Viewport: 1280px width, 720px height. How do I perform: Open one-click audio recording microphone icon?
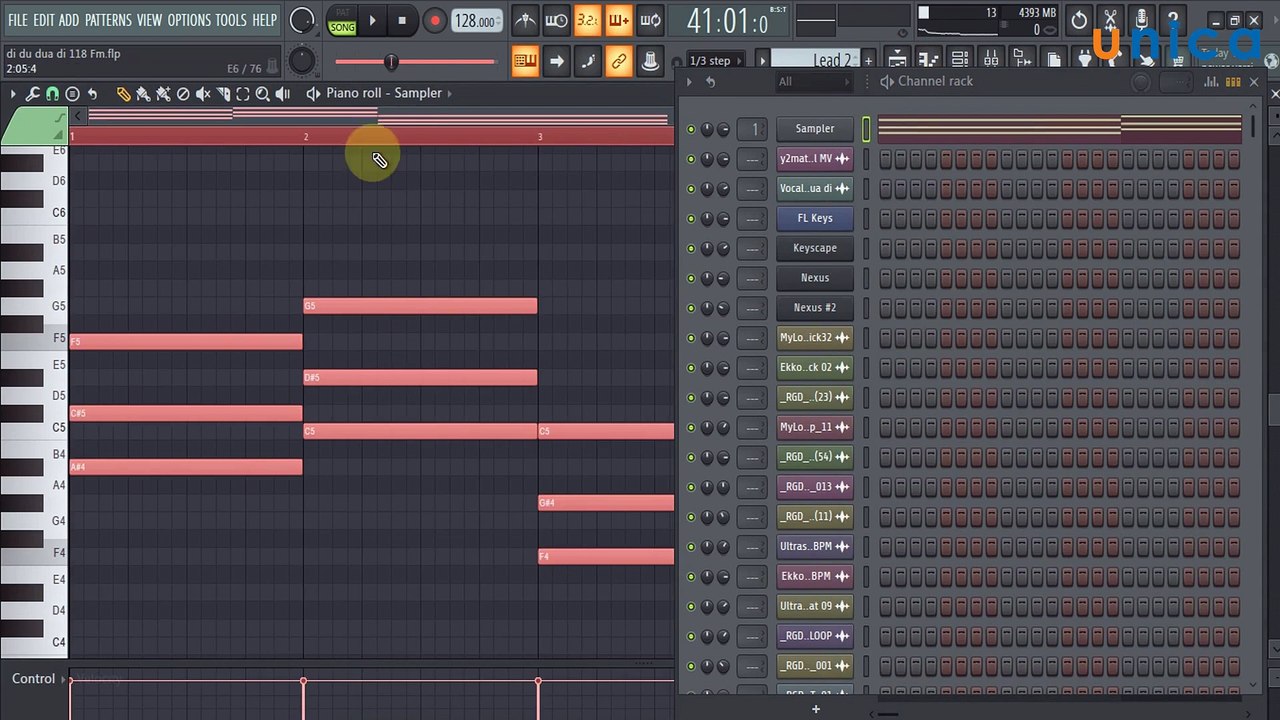tap(1141, 20)
